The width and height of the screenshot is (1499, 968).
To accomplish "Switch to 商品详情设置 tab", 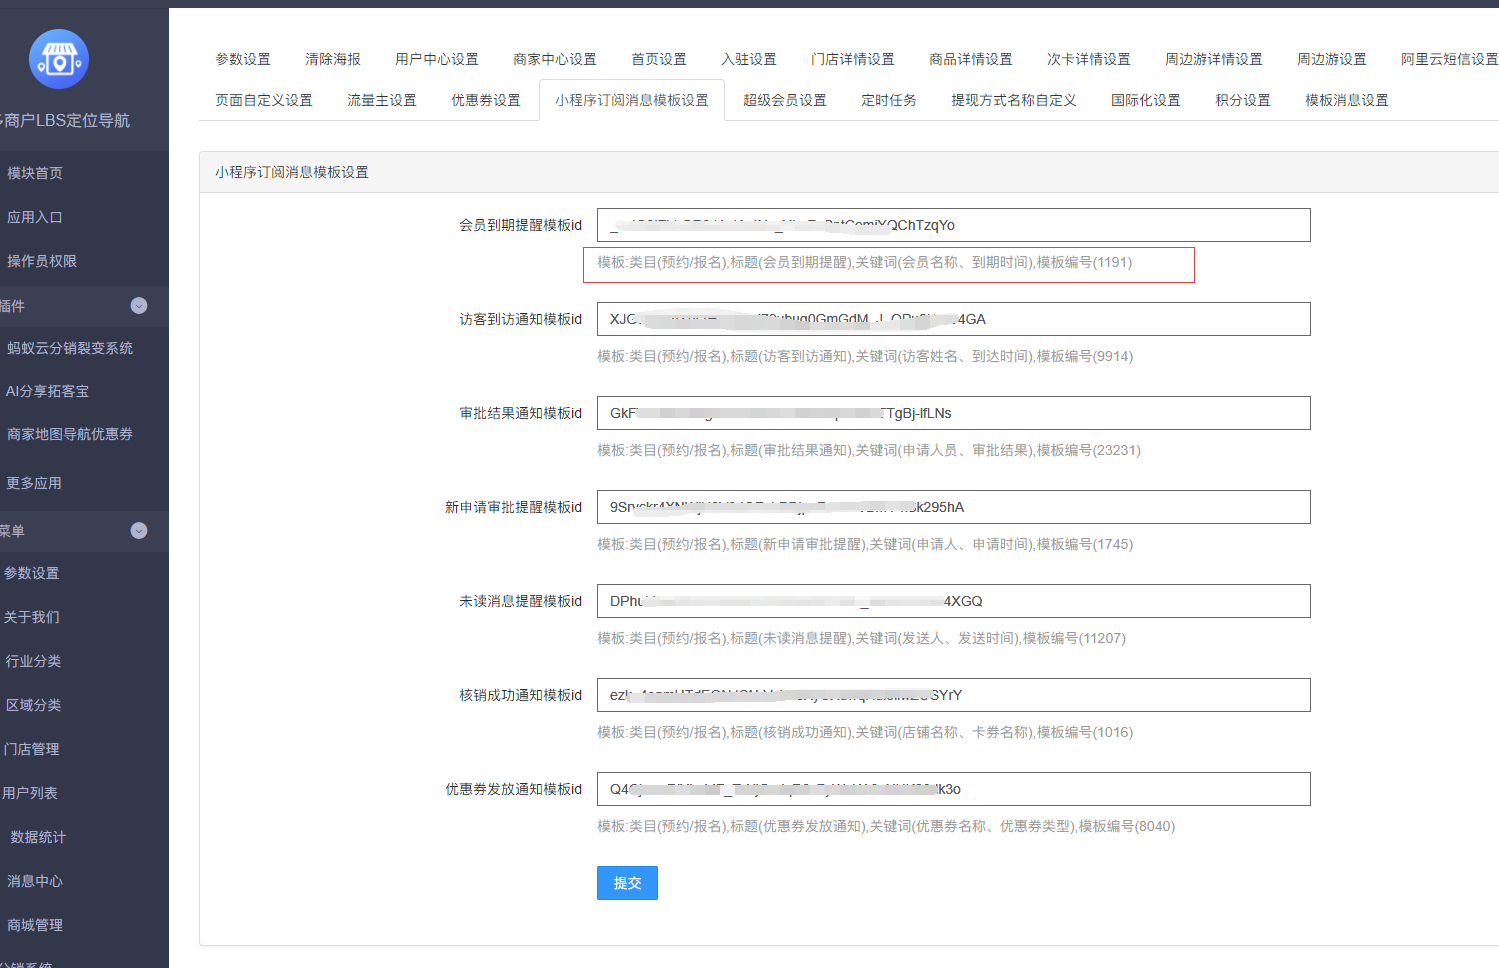I will pos(971,59).
